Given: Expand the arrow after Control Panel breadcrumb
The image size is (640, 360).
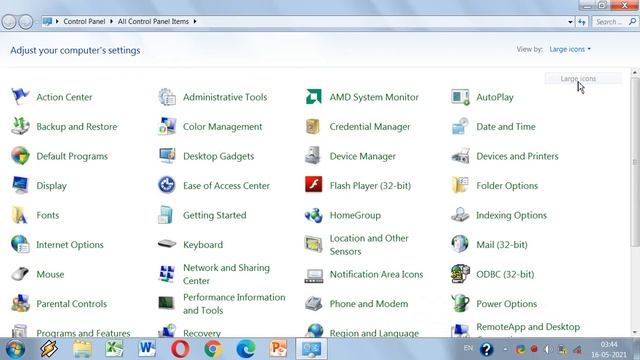Looking at the screenshot, I should [111, 21].
